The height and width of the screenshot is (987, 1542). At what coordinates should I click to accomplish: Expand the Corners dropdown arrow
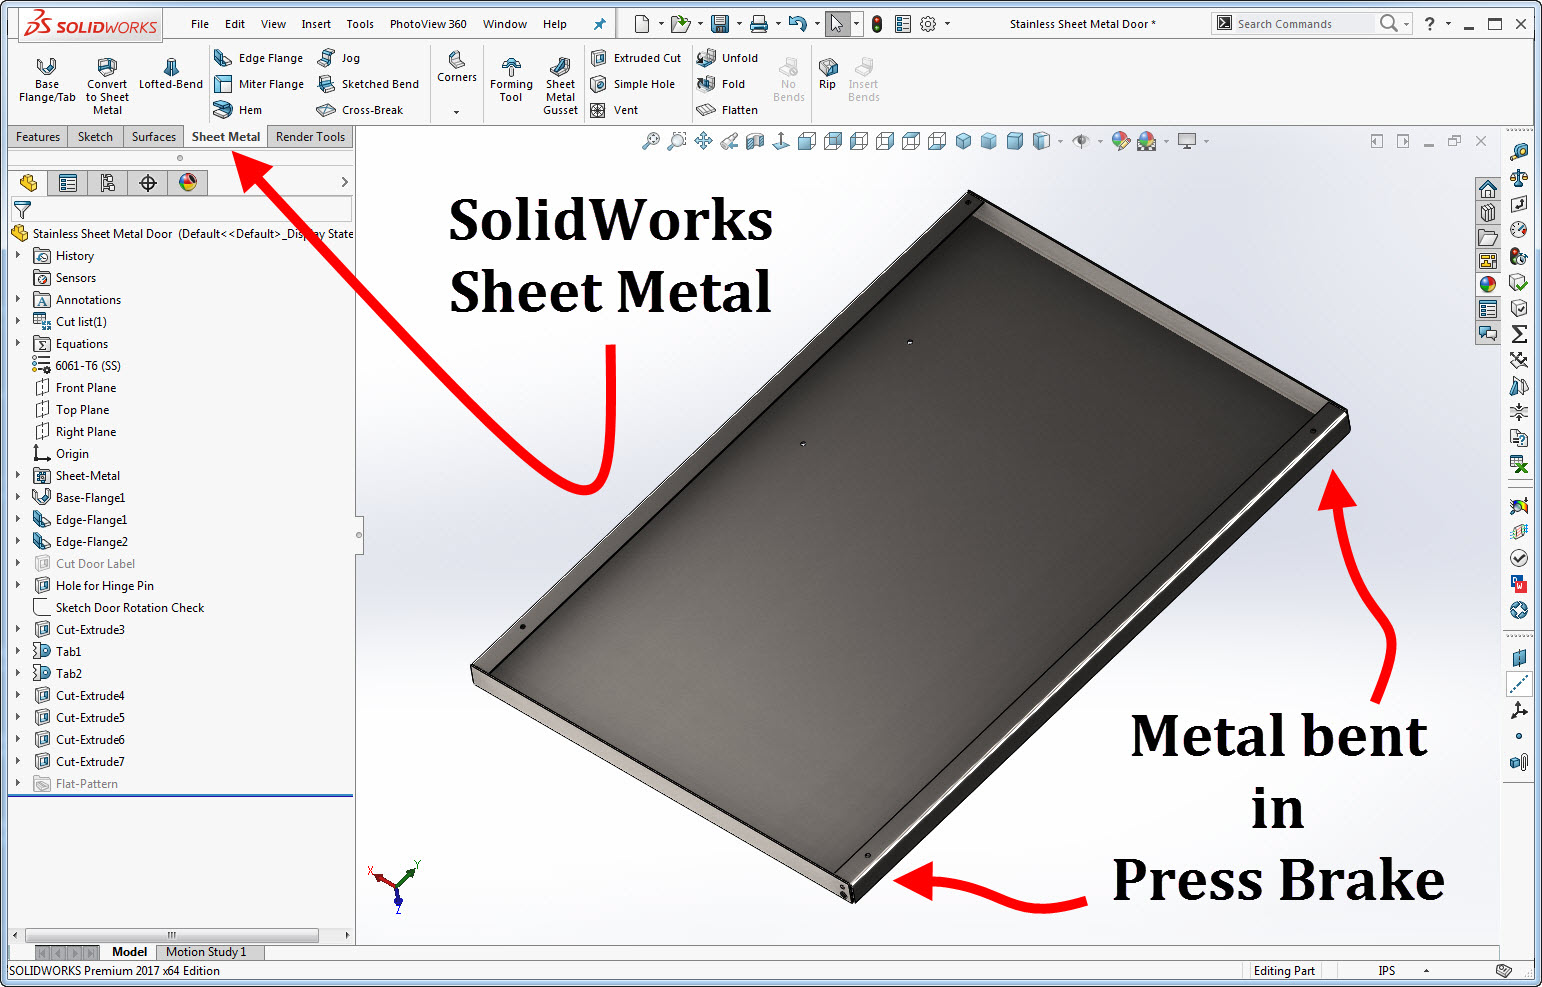[x=456, y=112]
